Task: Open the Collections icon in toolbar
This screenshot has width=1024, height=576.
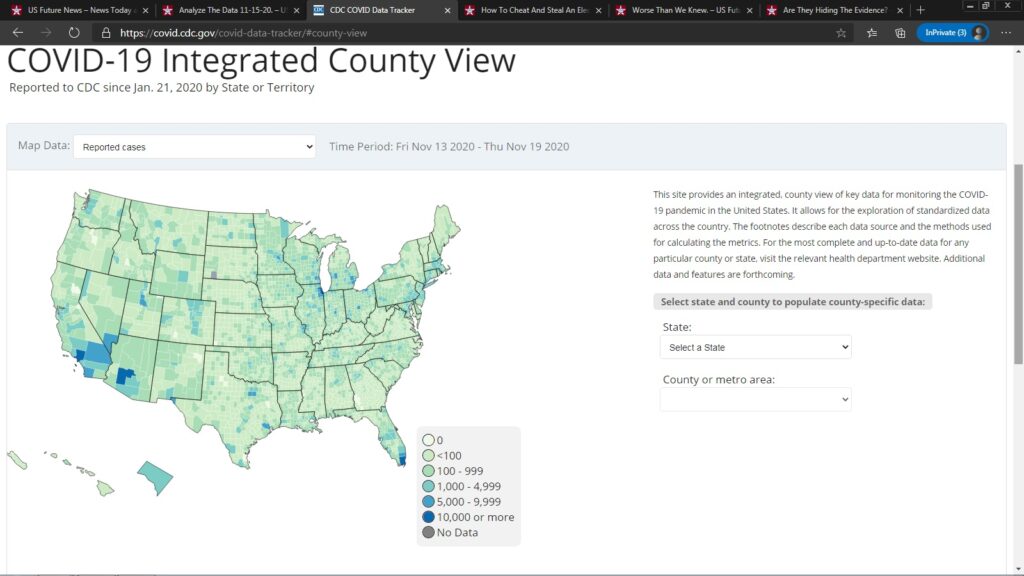Action: pos(900,32)
